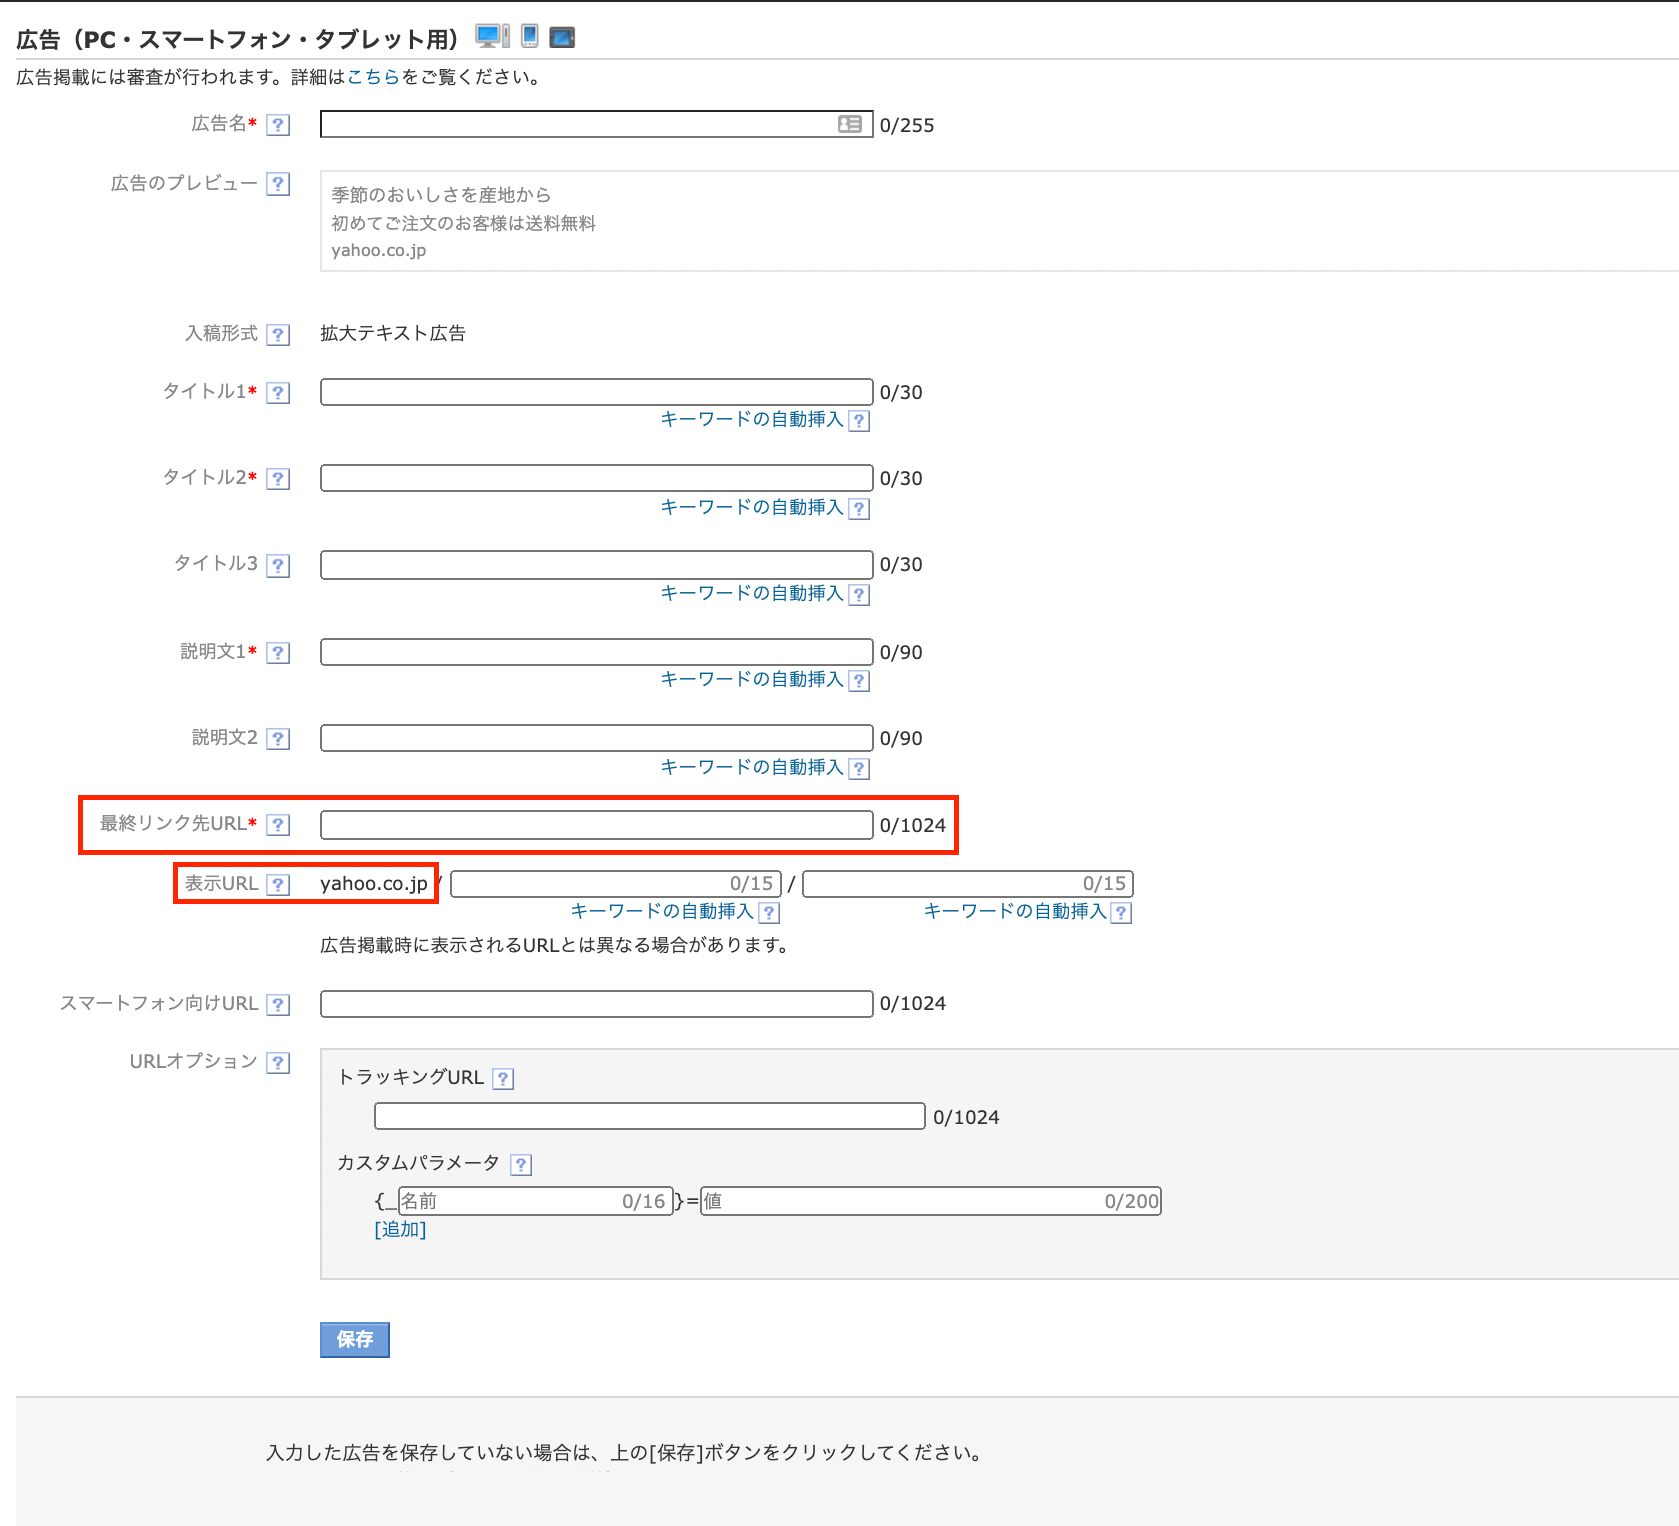Click help icon next to 説明文2
Viewport: 1679px width, 1526px height.
pyautogui.click(x=279, y=739)
